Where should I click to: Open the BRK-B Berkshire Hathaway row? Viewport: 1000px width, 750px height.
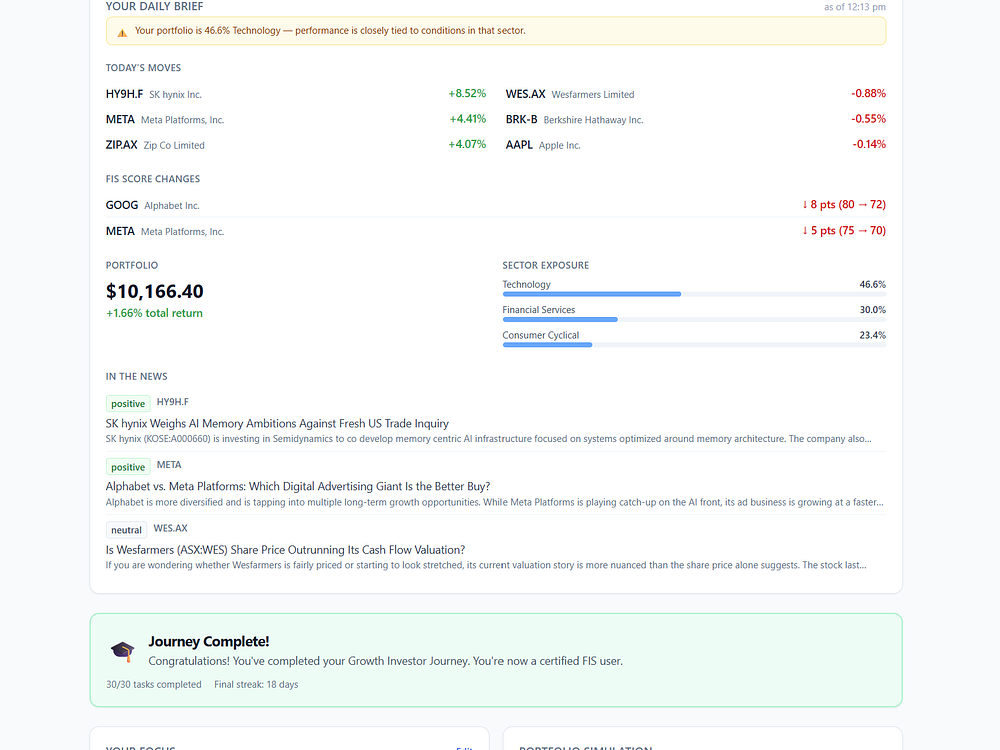[696, 119]
